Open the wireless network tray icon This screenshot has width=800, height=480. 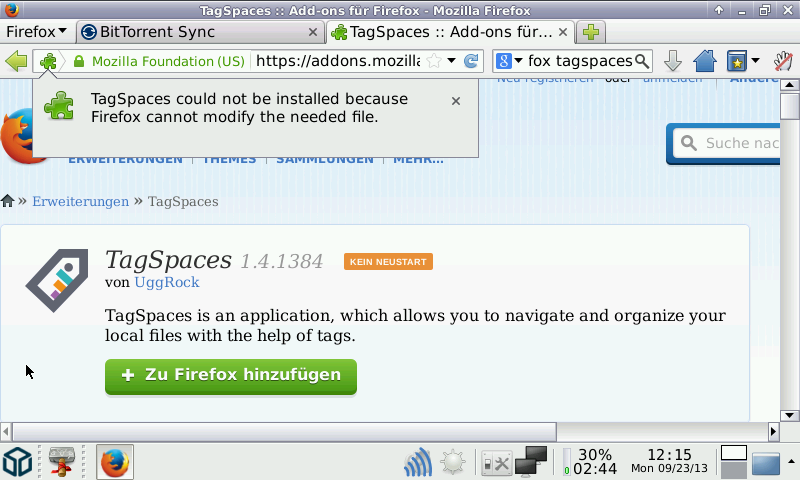tap(418, 462)
